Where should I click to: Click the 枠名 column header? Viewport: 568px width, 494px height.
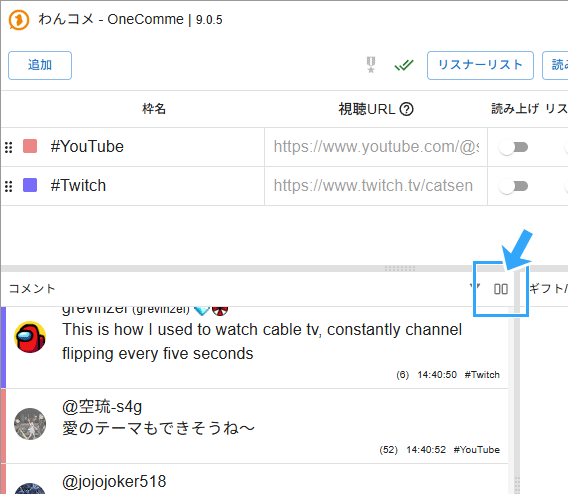(154, 109)
